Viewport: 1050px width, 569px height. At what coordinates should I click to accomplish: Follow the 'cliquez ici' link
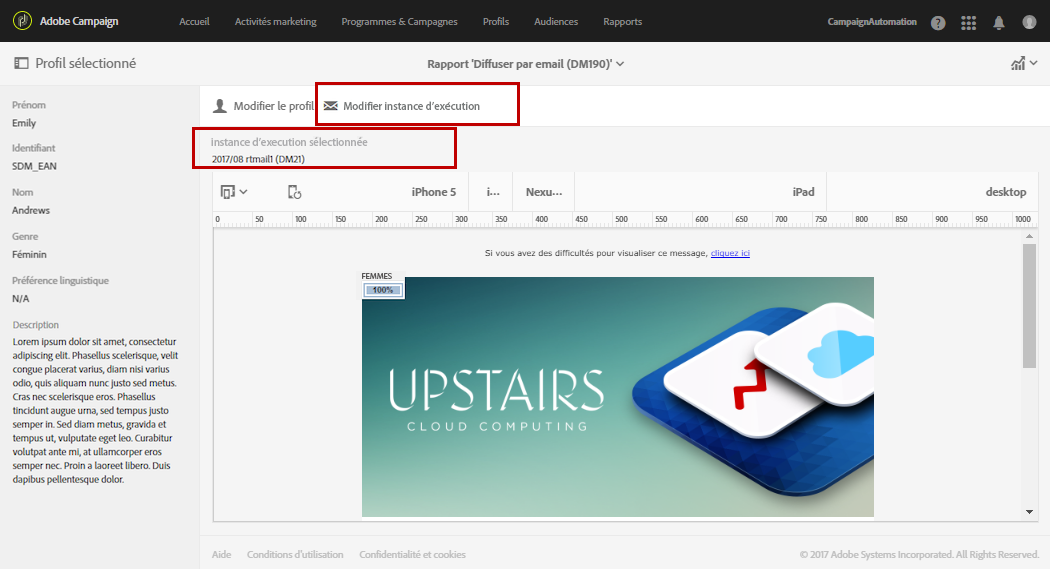point(730,253)
